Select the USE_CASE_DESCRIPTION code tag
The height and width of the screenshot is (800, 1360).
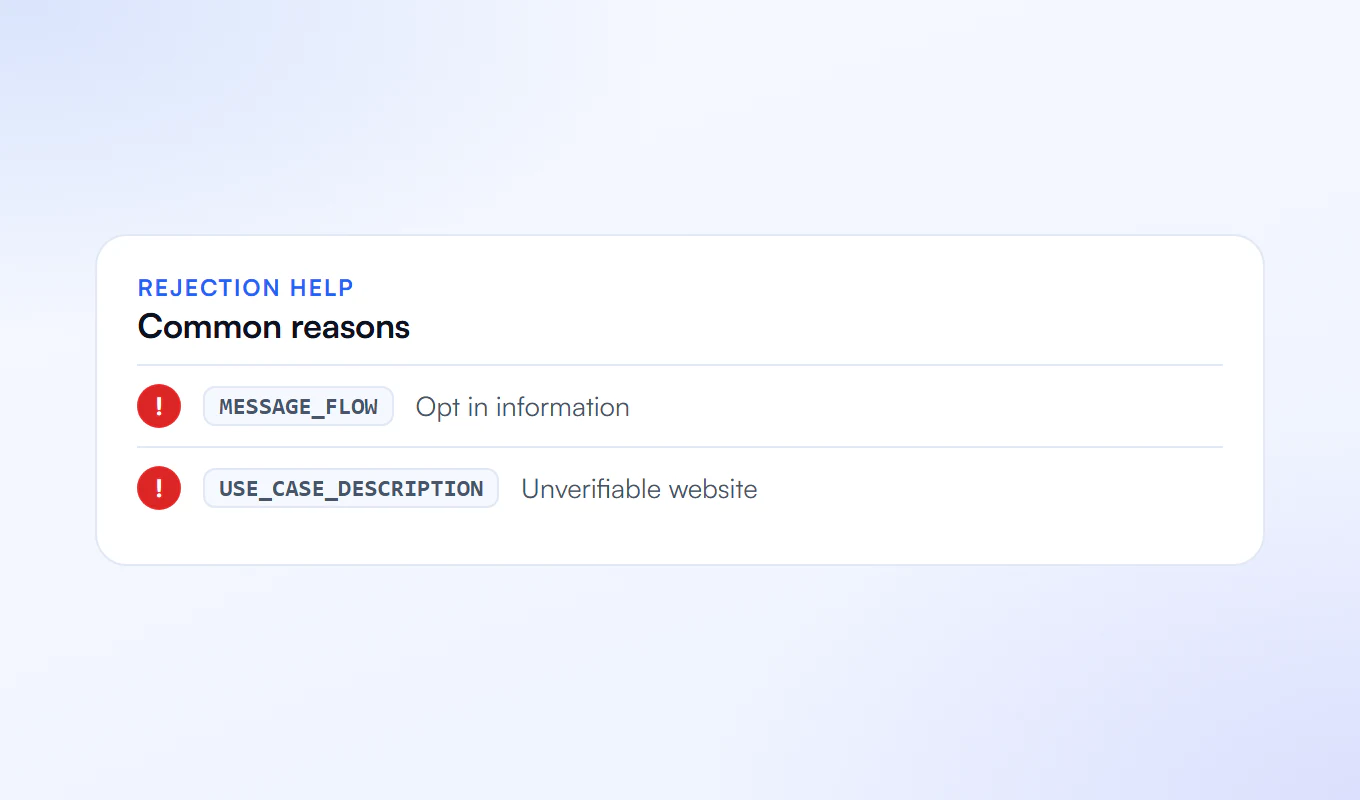[x=351, y=488]
